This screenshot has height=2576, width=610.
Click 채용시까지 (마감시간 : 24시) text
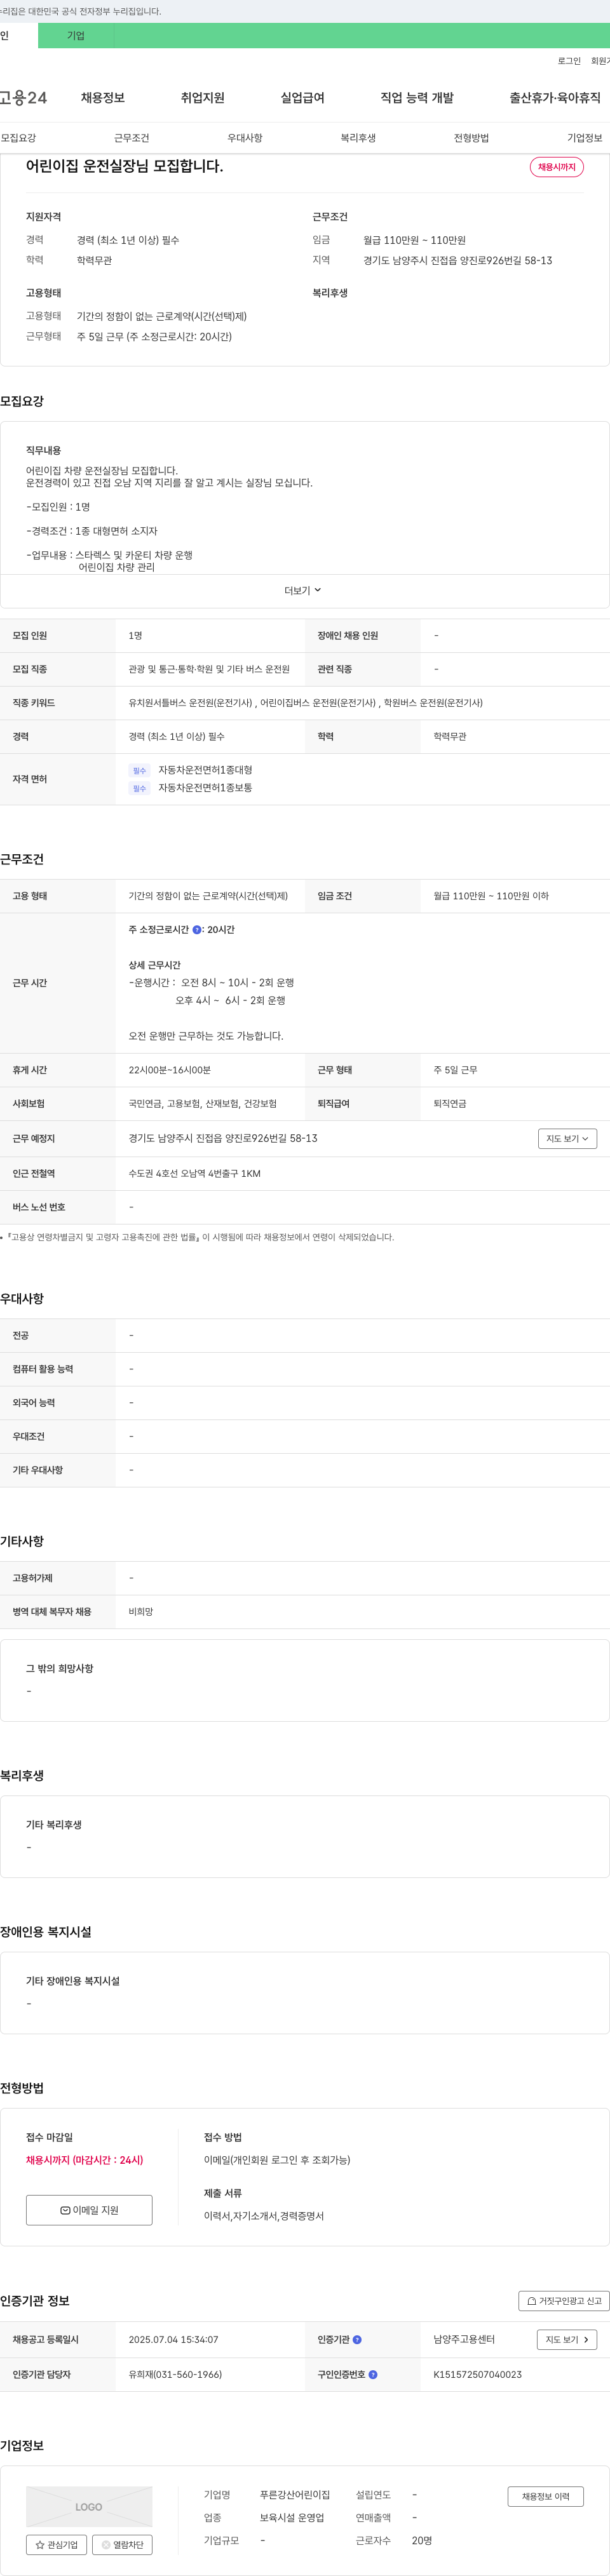click(x=84, y=2160)
